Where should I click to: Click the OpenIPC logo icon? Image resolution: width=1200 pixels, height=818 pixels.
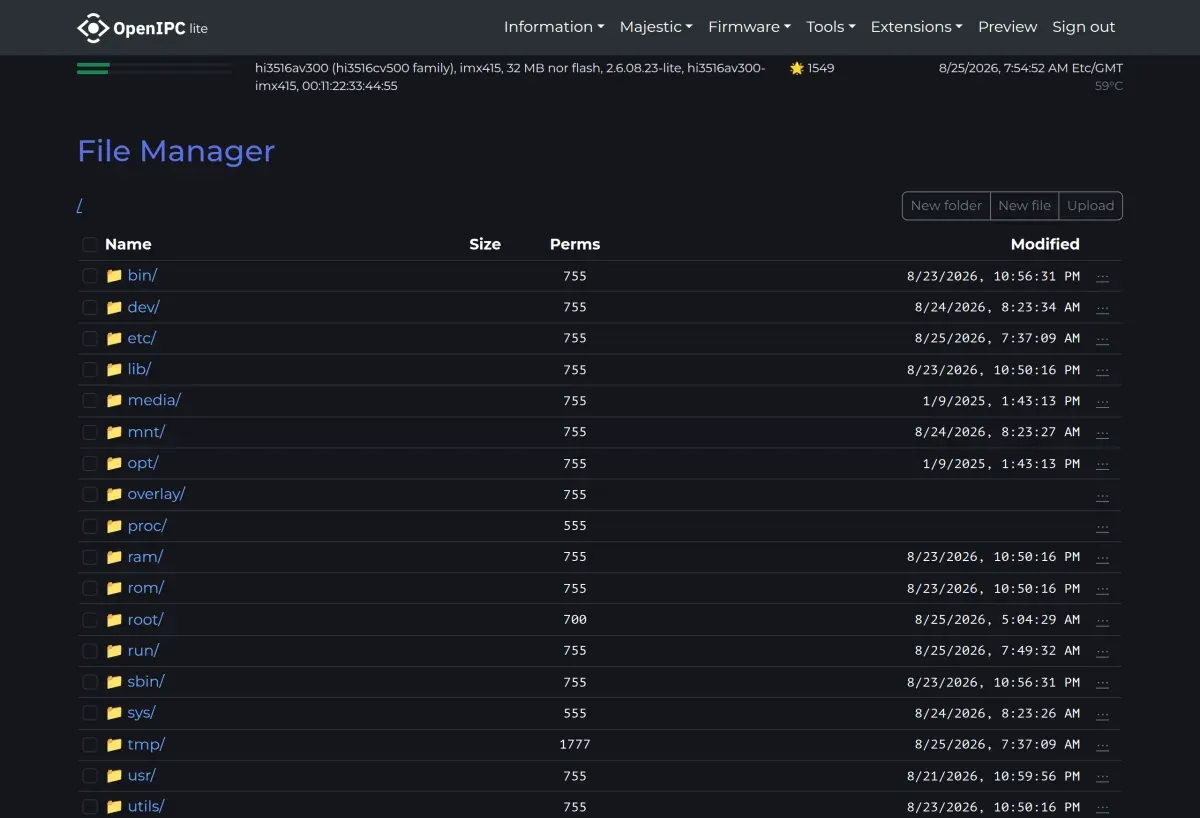(93, 27)
